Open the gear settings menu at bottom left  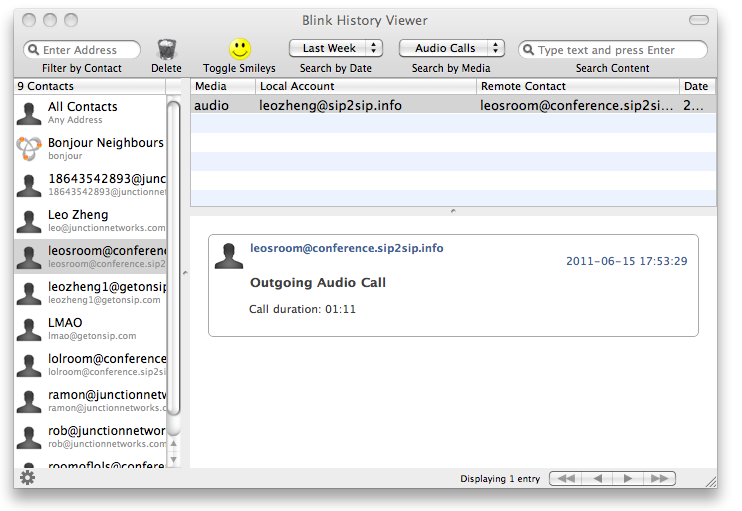point(27,478)
